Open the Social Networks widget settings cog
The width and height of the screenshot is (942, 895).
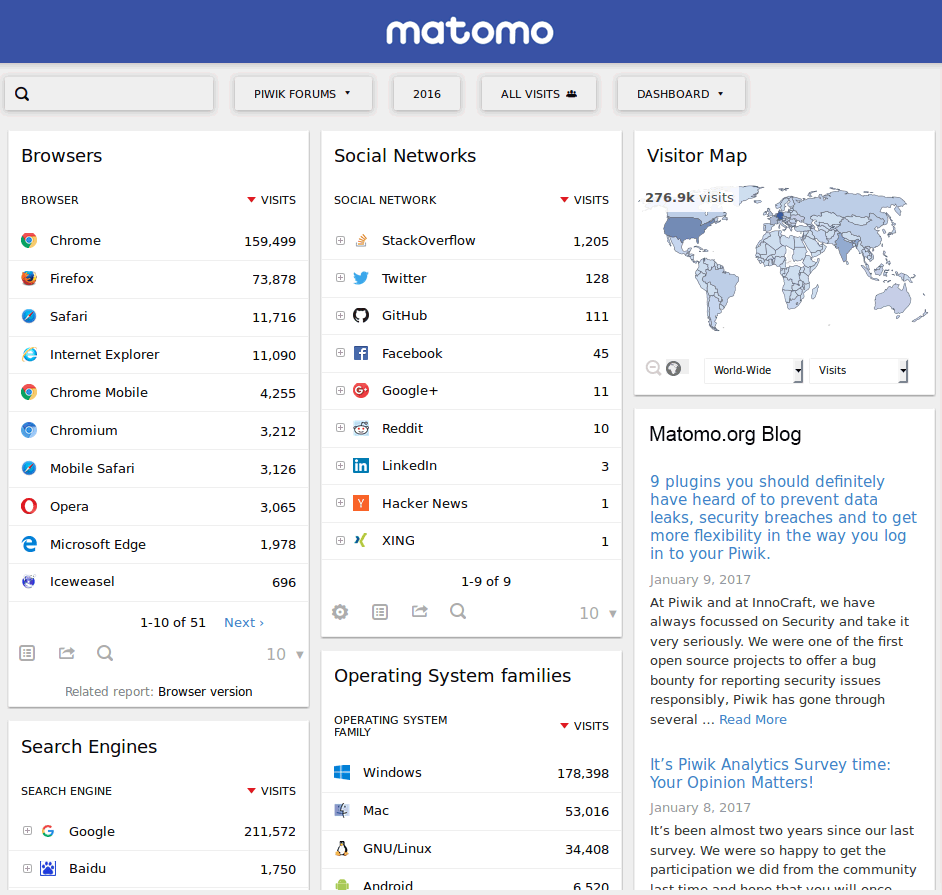coord(339,612)
